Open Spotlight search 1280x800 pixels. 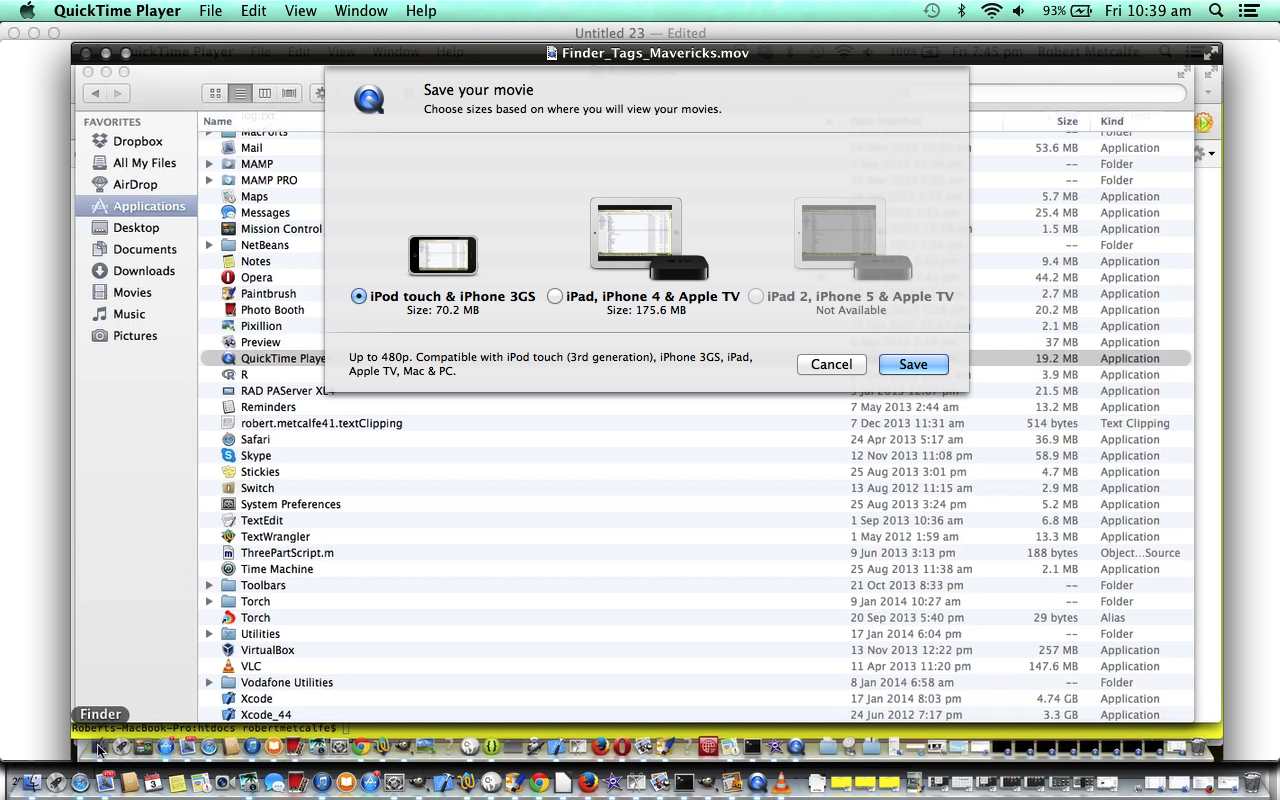pos(1216,11)
